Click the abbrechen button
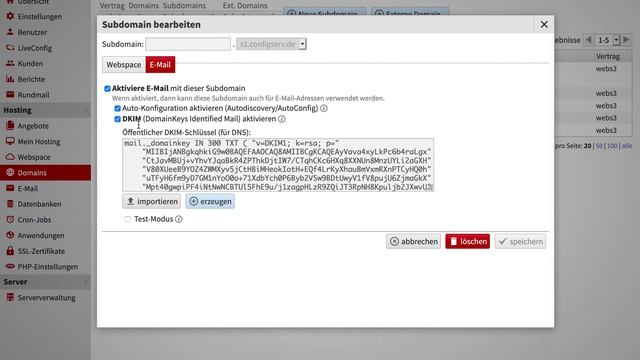The height and width of the screenshot is (360, 640). click(x=413, y=241)
